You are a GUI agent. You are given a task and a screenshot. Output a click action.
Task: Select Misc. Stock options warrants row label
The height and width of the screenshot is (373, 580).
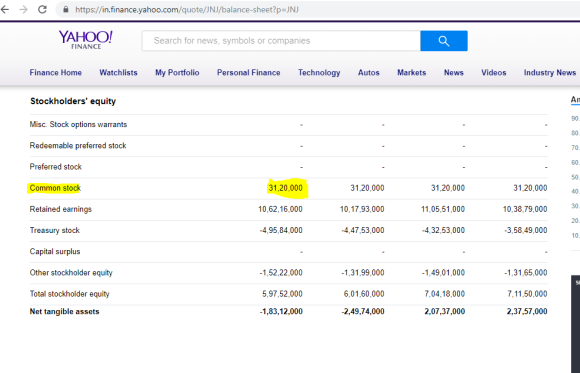(x=78, y=124)
